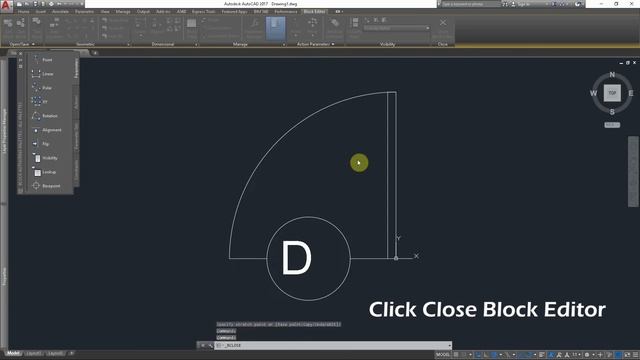Viewport: 640px width, 360px height.
Task: Click the Attribute Definition ribbon icon
Action: click(335, 28)
